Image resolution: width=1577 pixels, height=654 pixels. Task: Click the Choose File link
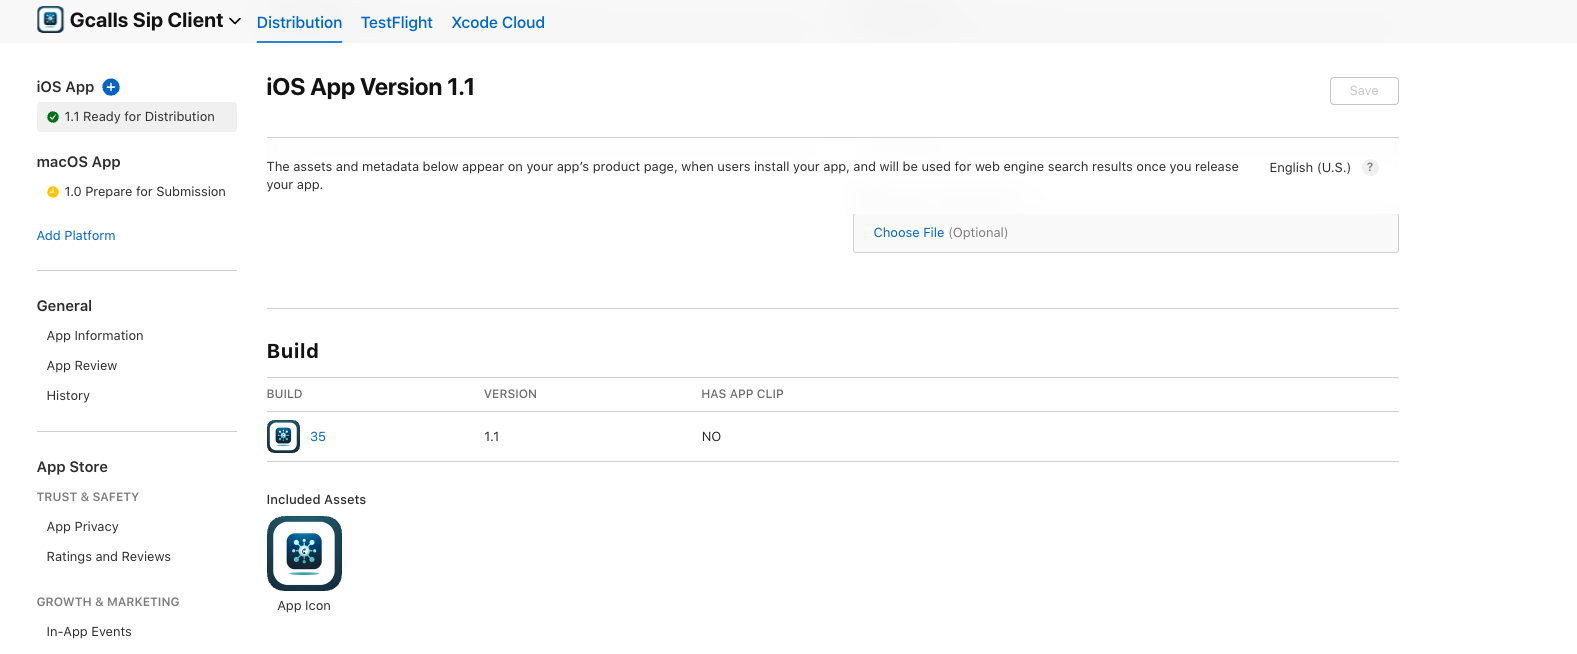tap(908, 233)
